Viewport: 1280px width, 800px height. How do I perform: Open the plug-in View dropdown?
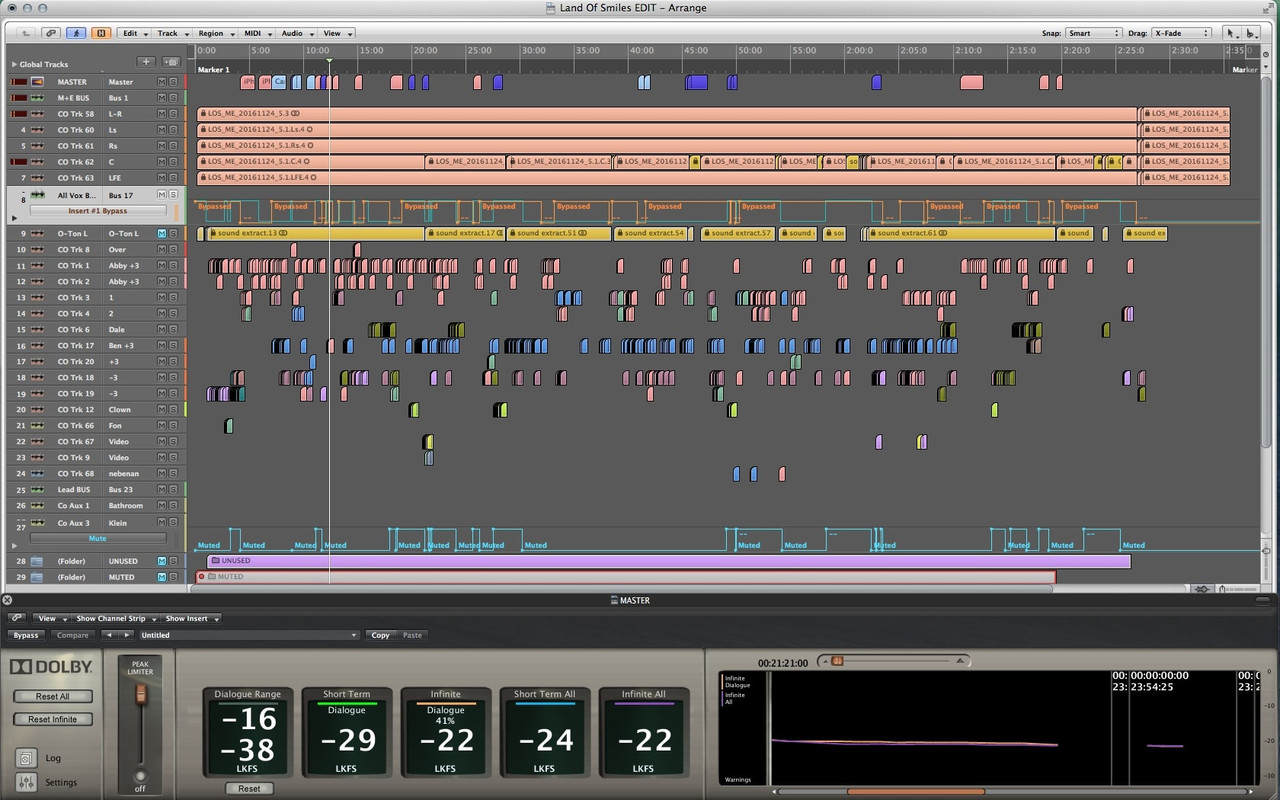click(50, 618)
